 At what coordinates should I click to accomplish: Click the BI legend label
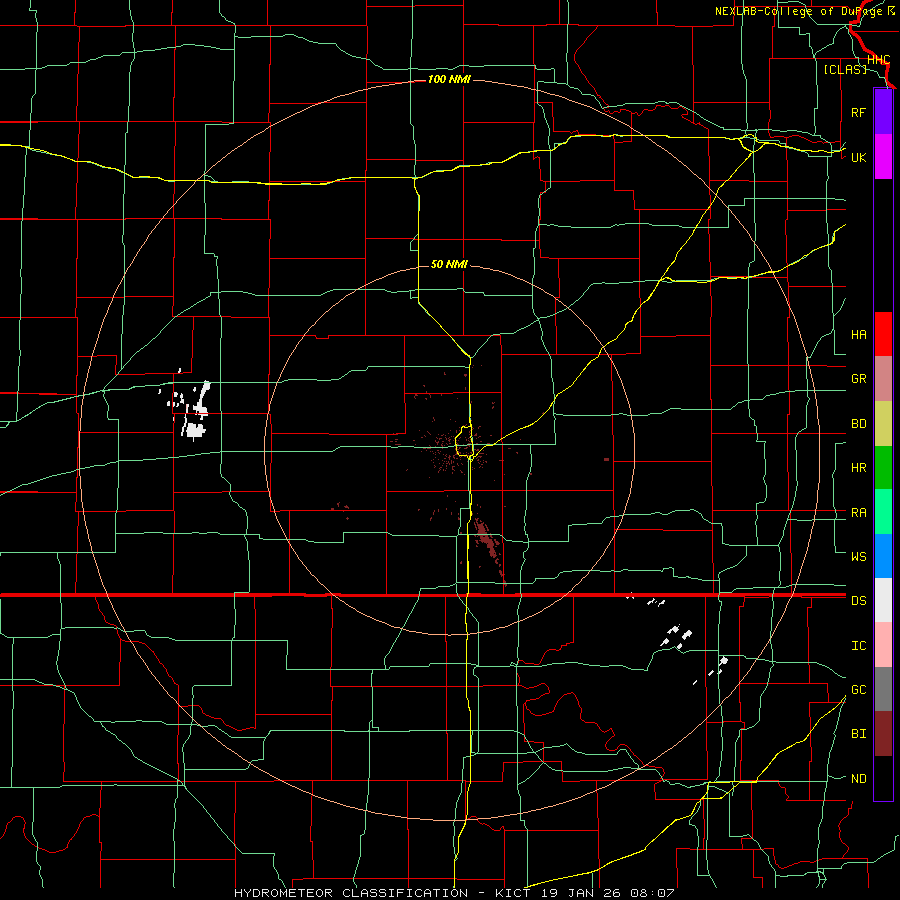[x=858, y=734]
